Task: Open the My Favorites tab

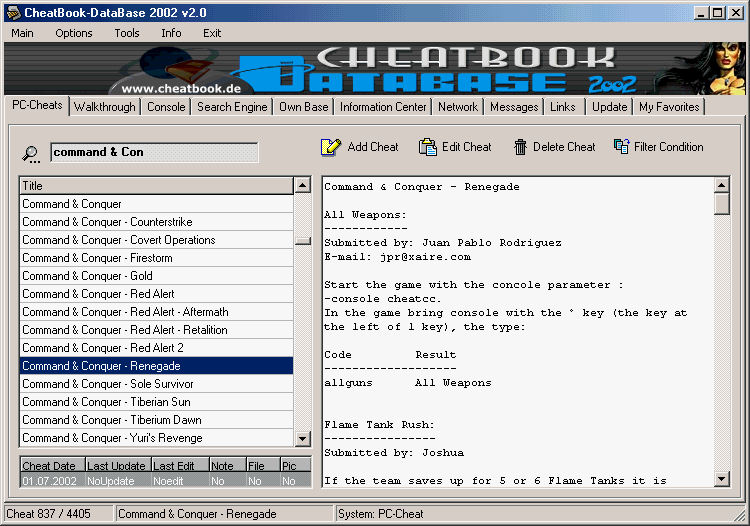Action: 669,107
